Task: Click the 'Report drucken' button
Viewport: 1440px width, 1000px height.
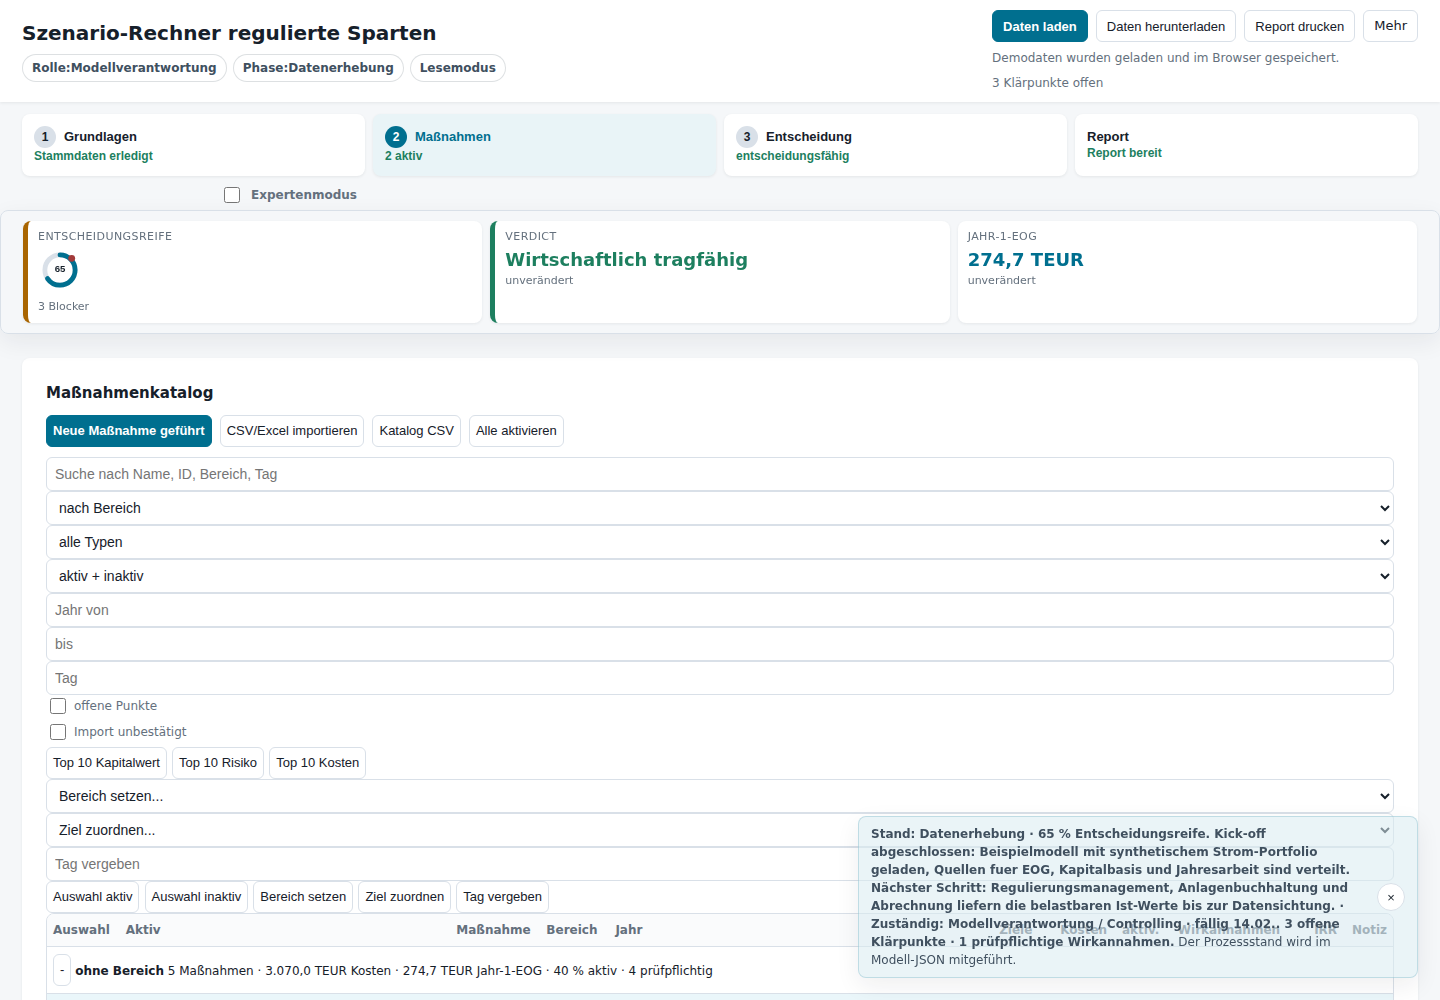Action: pos(1299,26)
